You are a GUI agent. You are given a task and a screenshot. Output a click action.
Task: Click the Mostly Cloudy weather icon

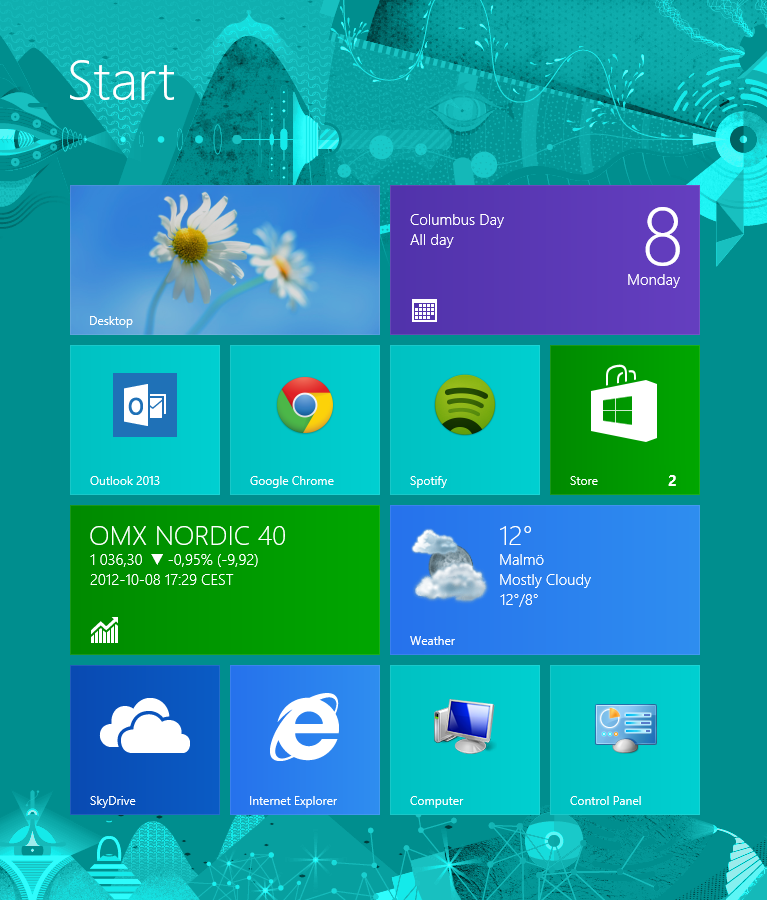(449, 566)
